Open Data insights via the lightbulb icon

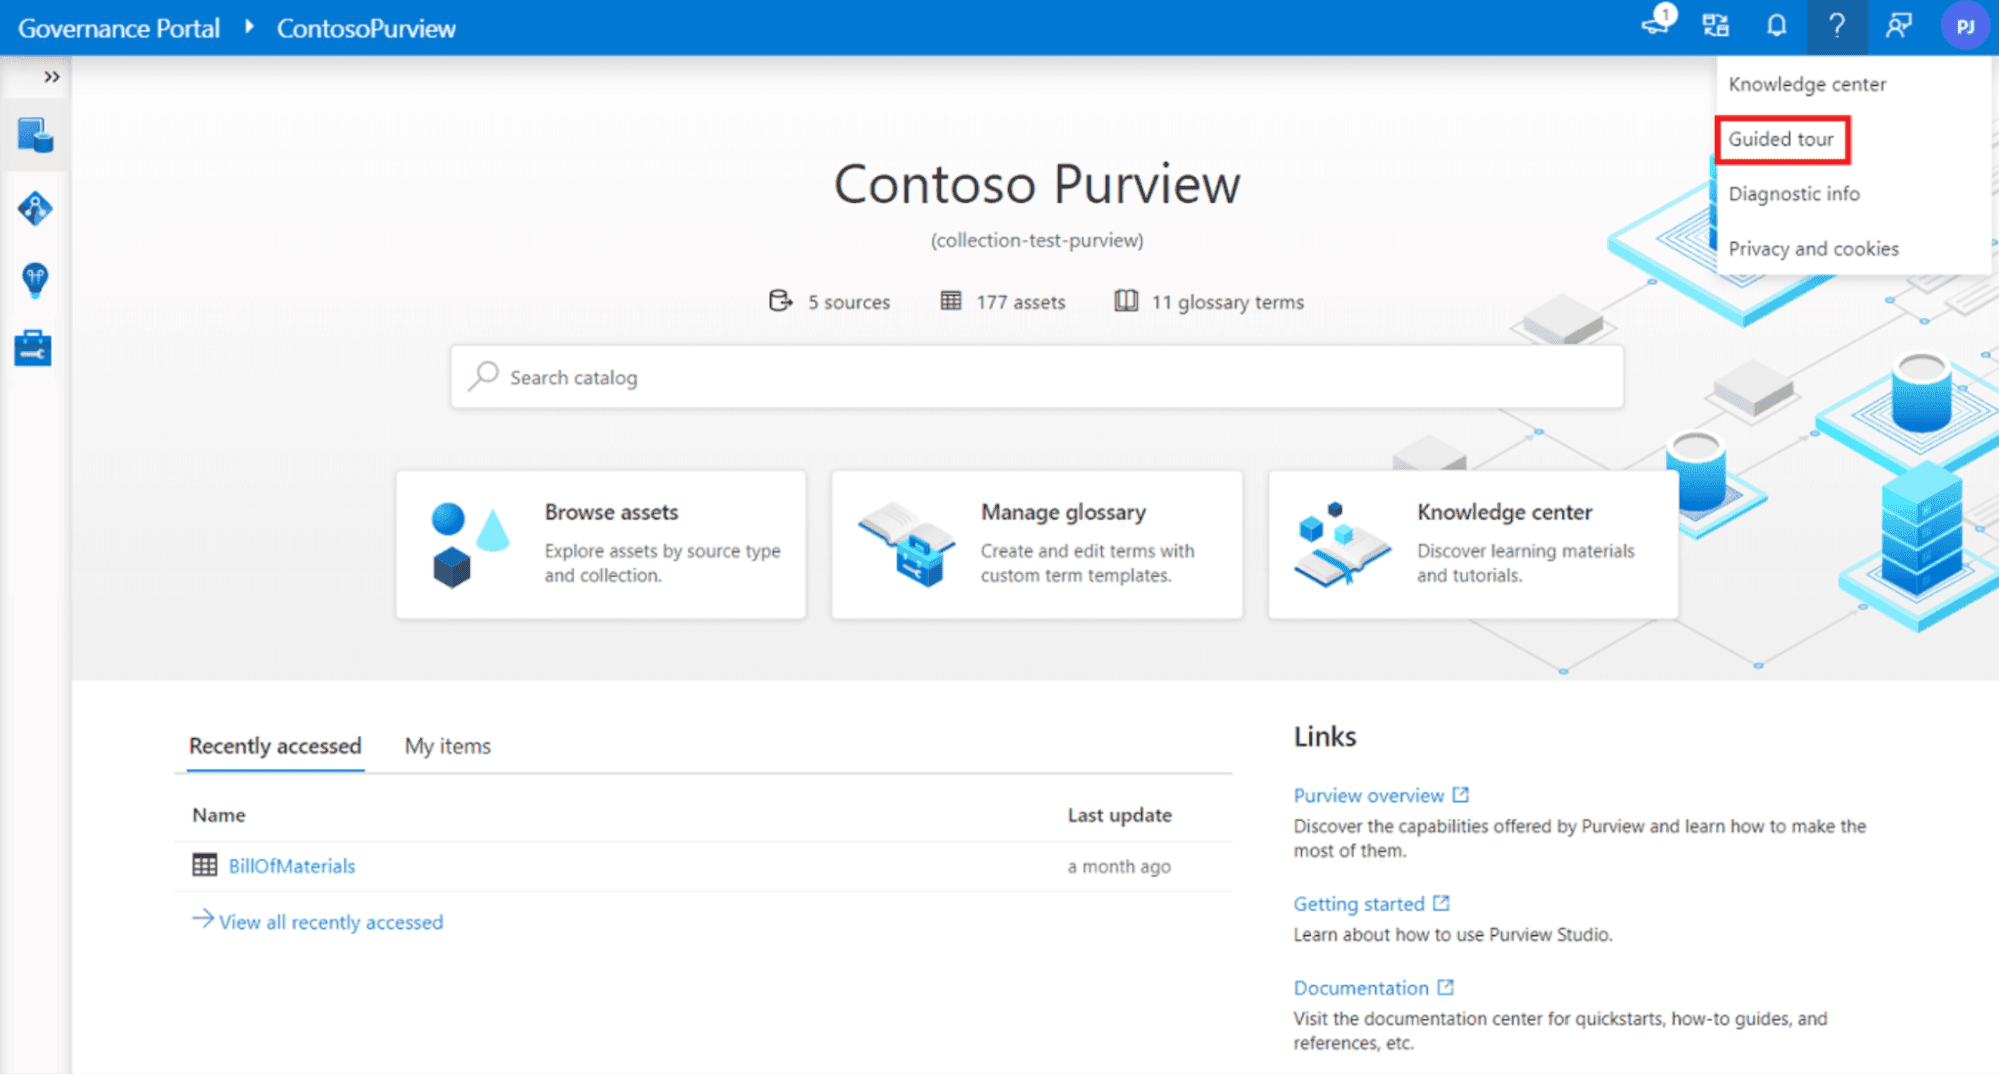34,280
